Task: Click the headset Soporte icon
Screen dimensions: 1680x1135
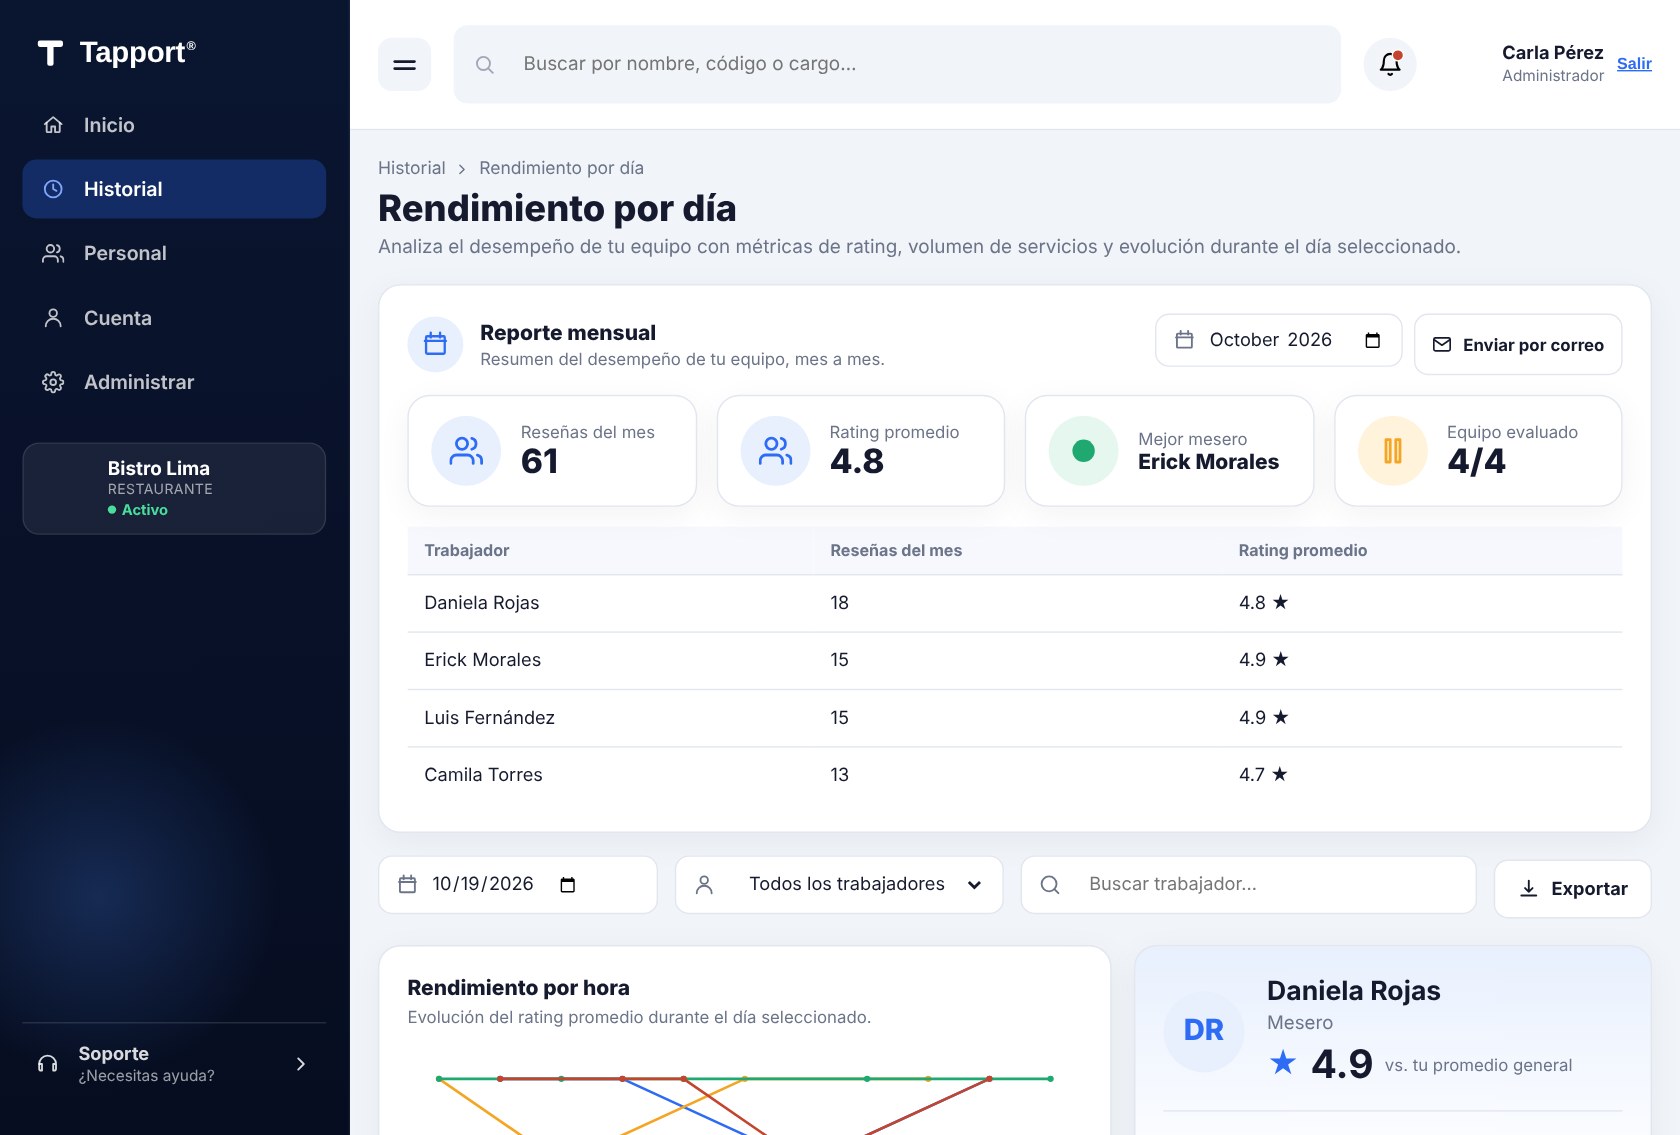Action: coord(47,1064)
